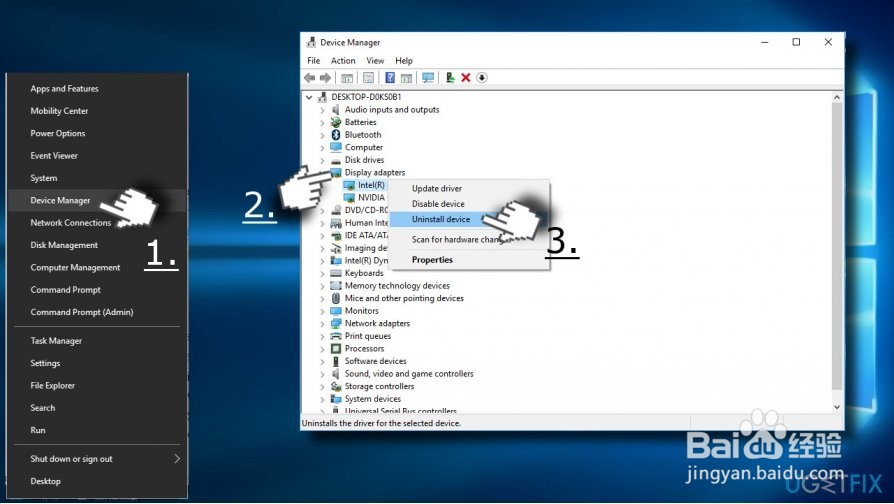Click the Bluetooth symbol icon in the tree
The height and width of the screenshot is (504, 894).
tap(336, 135)
